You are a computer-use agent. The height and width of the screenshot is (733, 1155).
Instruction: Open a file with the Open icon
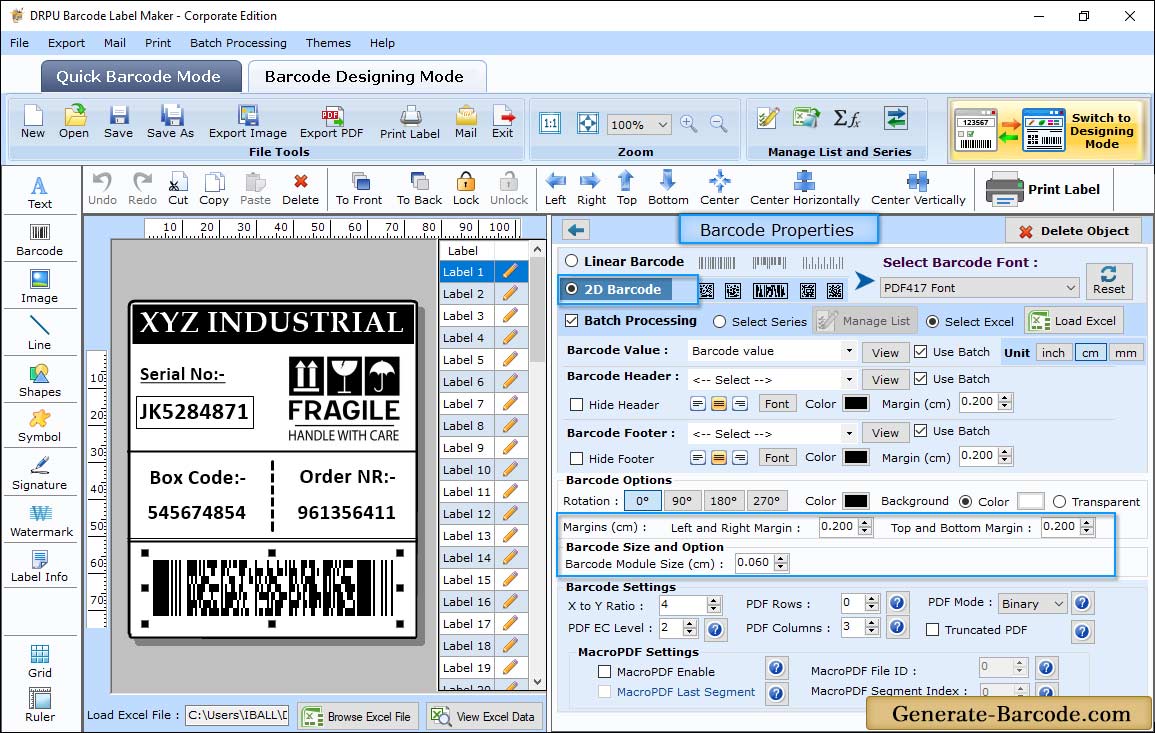74,122
